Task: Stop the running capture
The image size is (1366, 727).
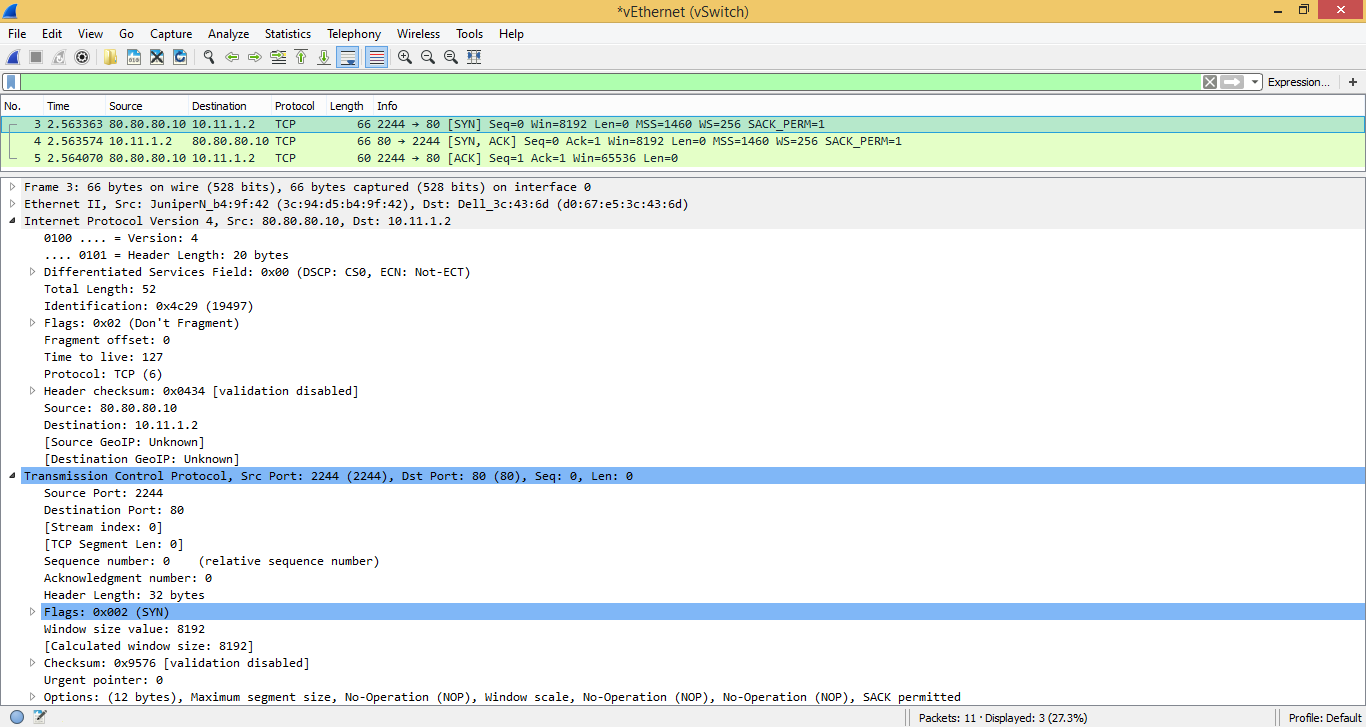Action: tap(36, 57)
